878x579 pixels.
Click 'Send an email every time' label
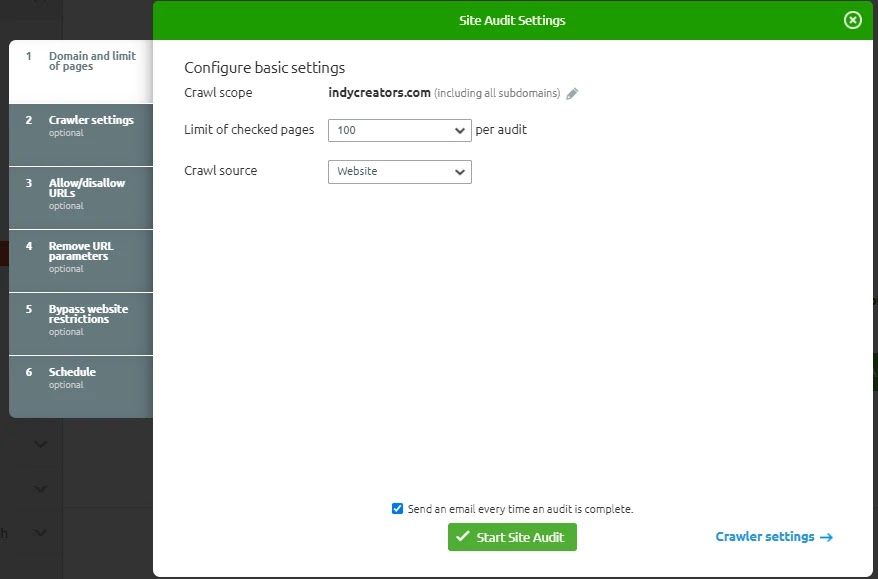click(x=520, y=509)
